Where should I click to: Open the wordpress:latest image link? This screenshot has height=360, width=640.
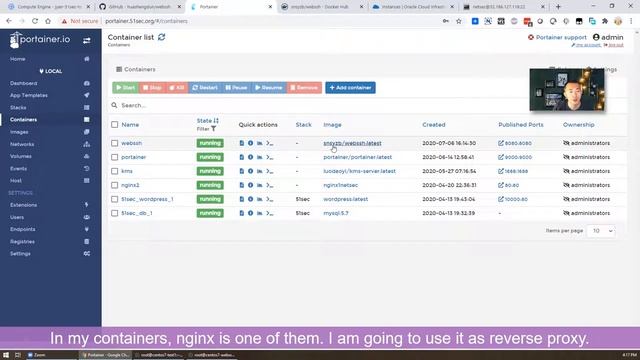(x=346, y=199)
